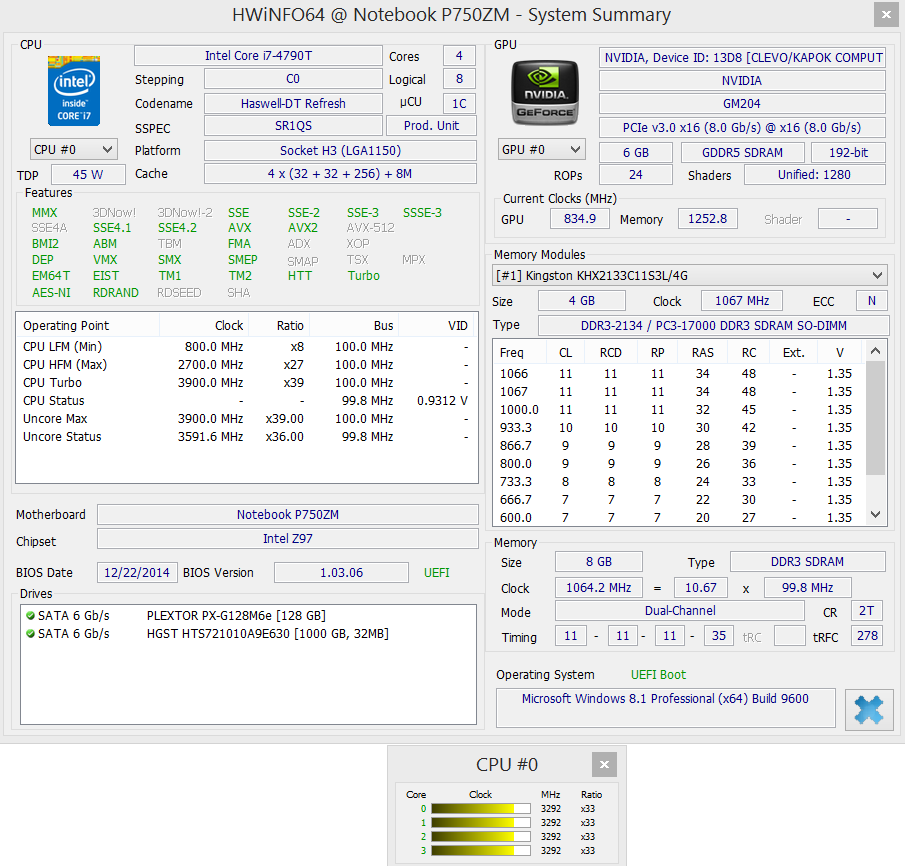This screenshot has height=866, width=905.
Task: Click the cache 4 x (32 + 32 + 256) + 8M field
Action: pyautogui.click(x=340, y=174)
